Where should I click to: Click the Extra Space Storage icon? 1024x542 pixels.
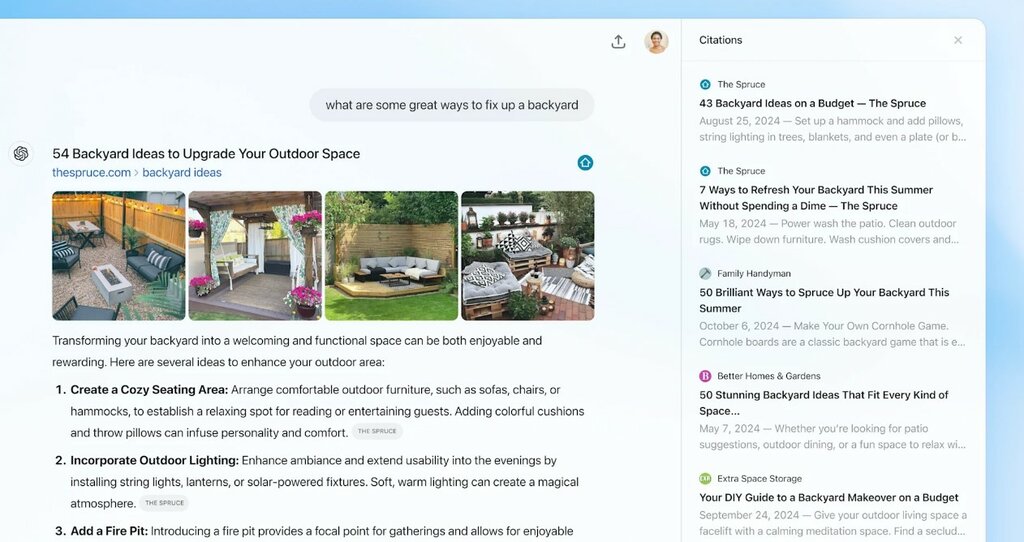pyautogui.click(x=705, y=478)
